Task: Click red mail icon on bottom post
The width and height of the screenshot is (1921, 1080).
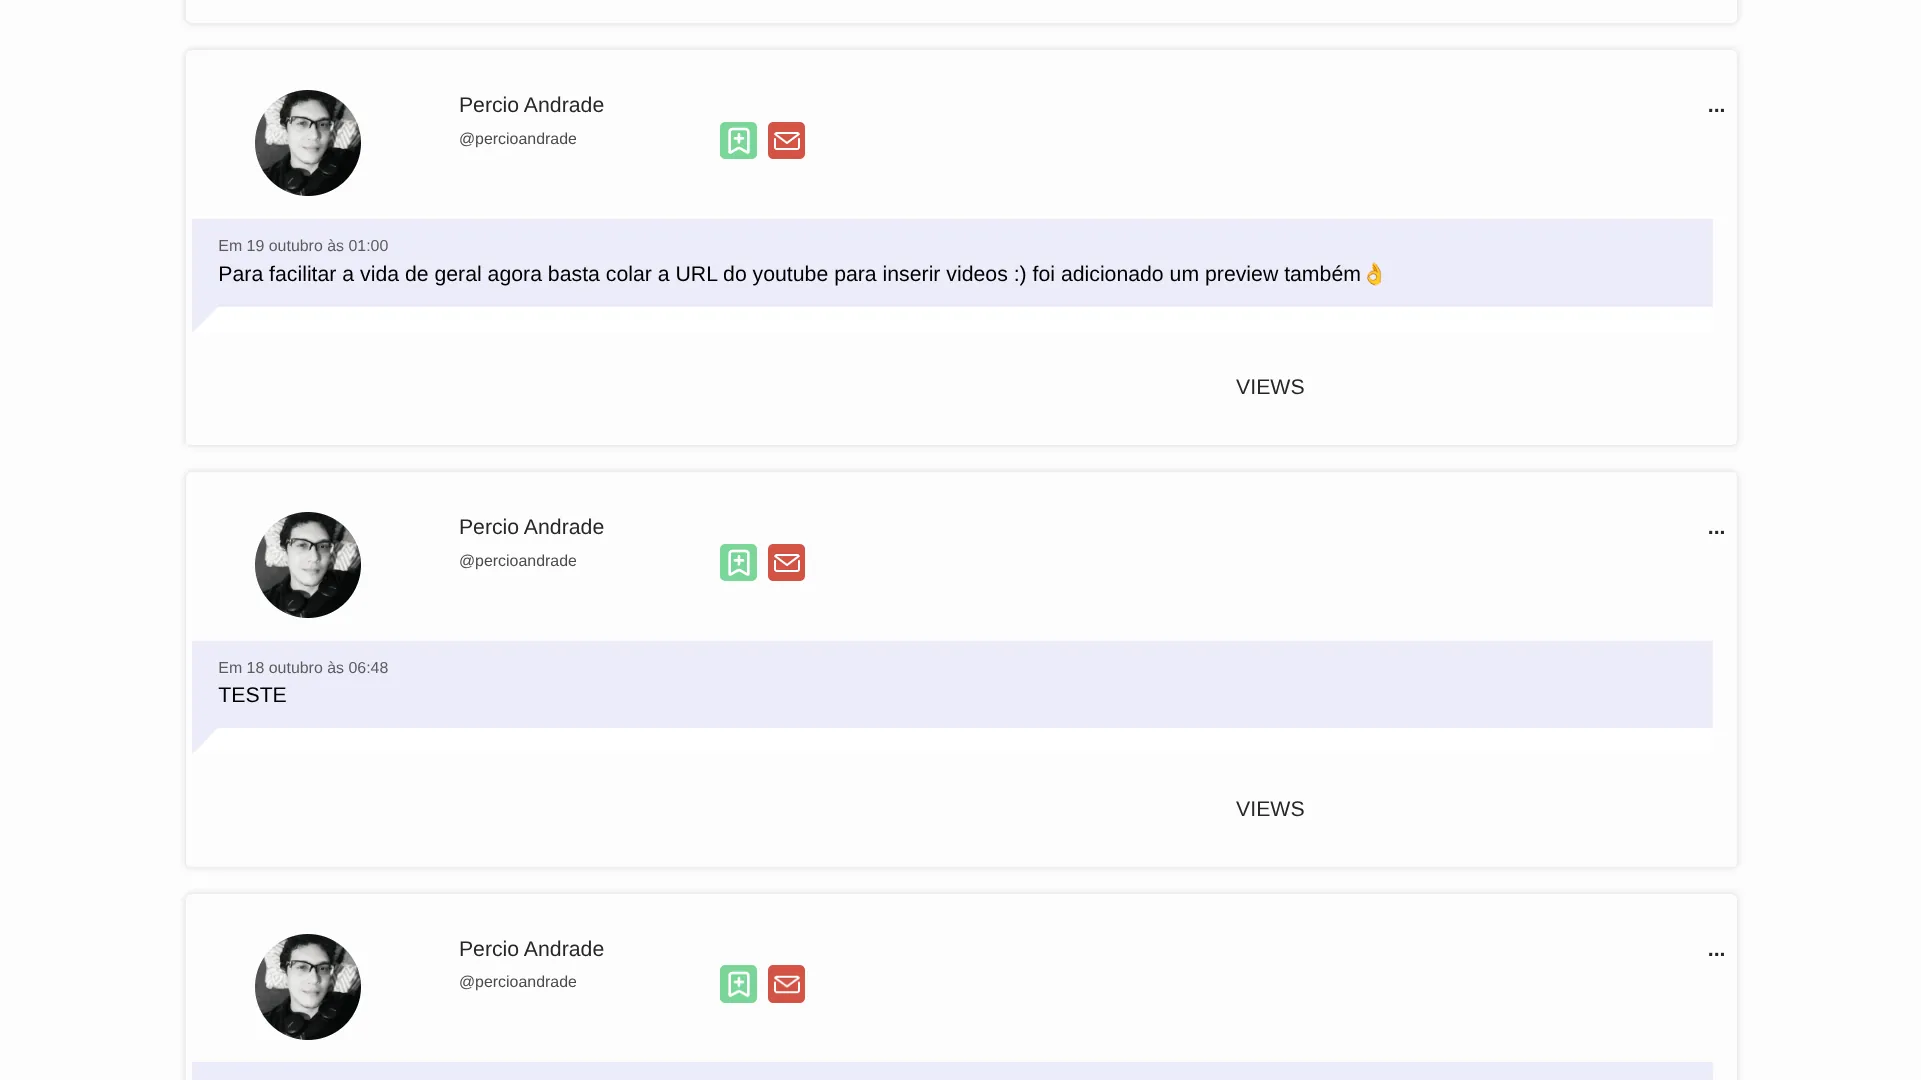Action: point(786,984)
